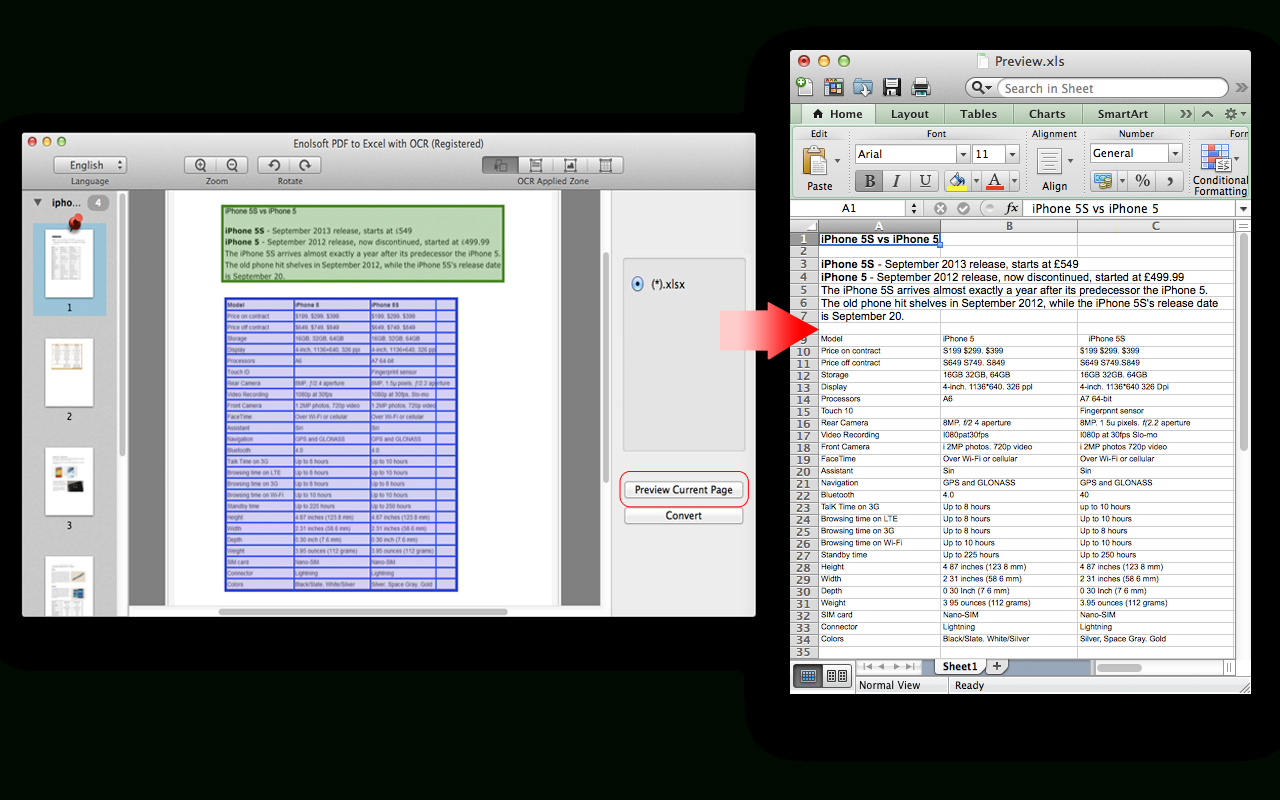The height and width of the screenshot is (800, 1280).
Task: Click the Zoom Out icon
Action: 231,165
